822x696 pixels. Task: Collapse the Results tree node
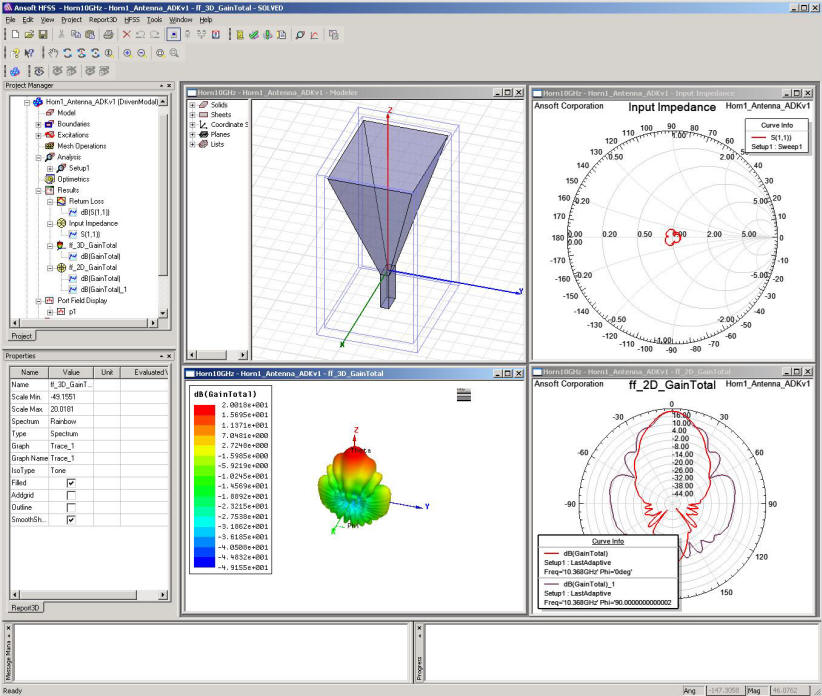[x=38, y=190]
